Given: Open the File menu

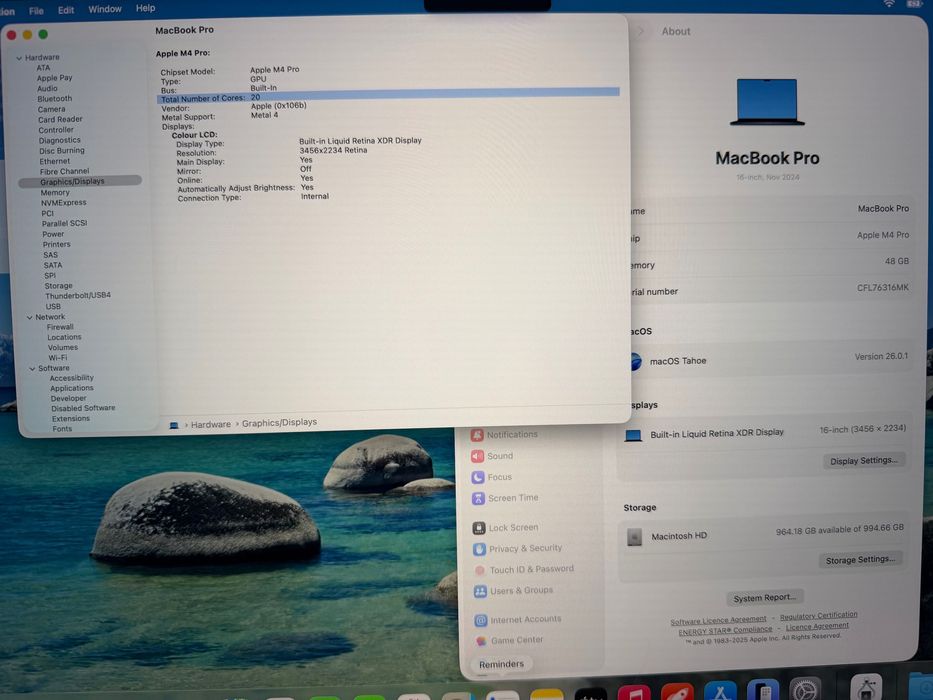Looking at the screenshot, I should (36, 11).
